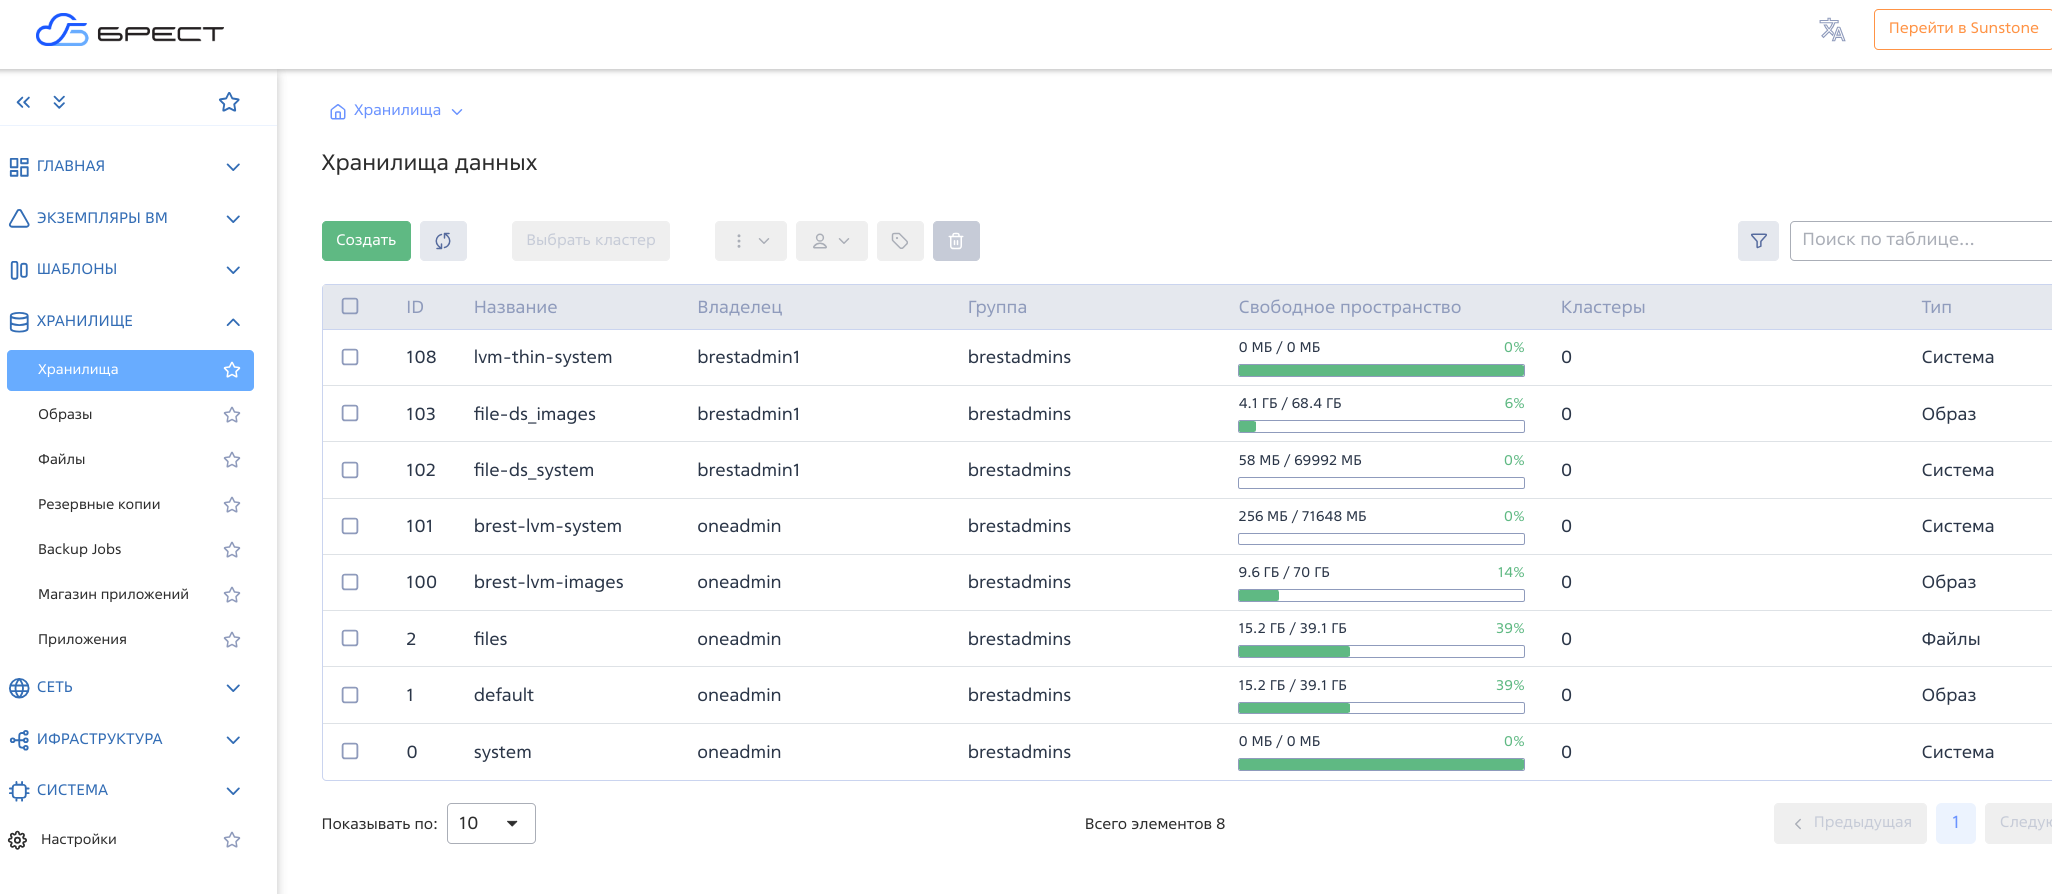This screenshot has width=2052, height=894.
Task: Click the БРЕСТ logo
Action: point(130,32)
